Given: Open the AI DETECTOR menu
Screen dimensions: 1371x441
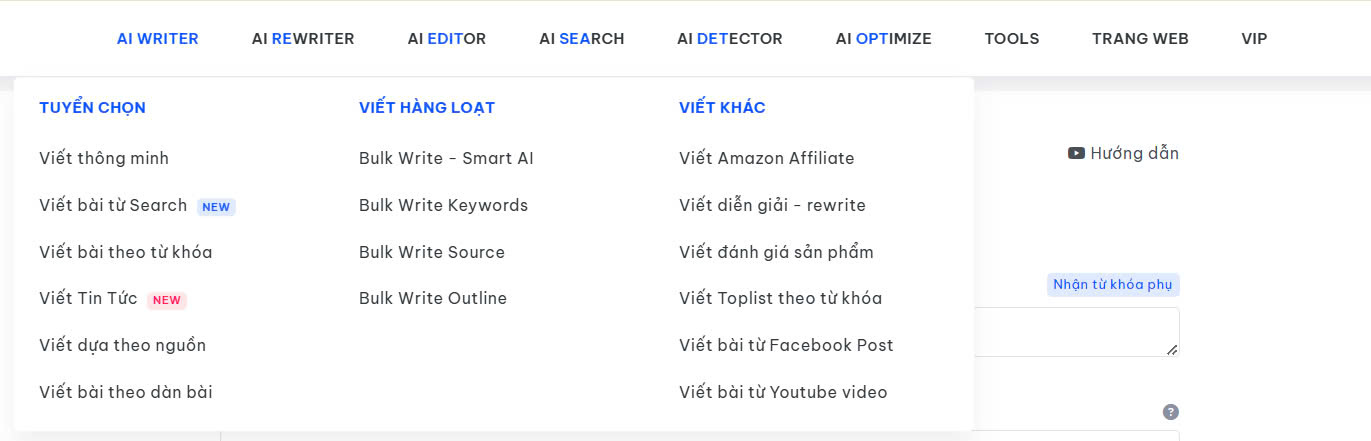Looking at the screenshot, I should coord(730,39).
